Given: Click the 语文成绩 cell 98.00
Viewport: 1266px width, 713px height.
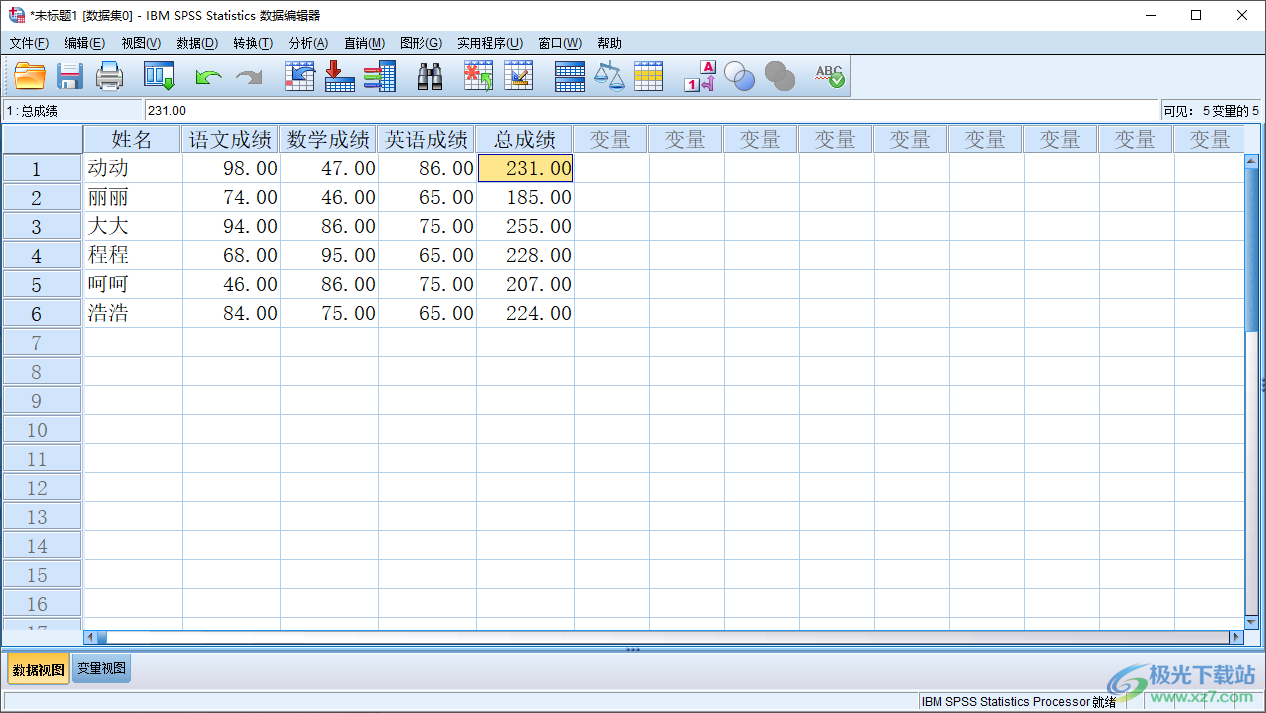Looking at the screenshot, I should 231,168.
